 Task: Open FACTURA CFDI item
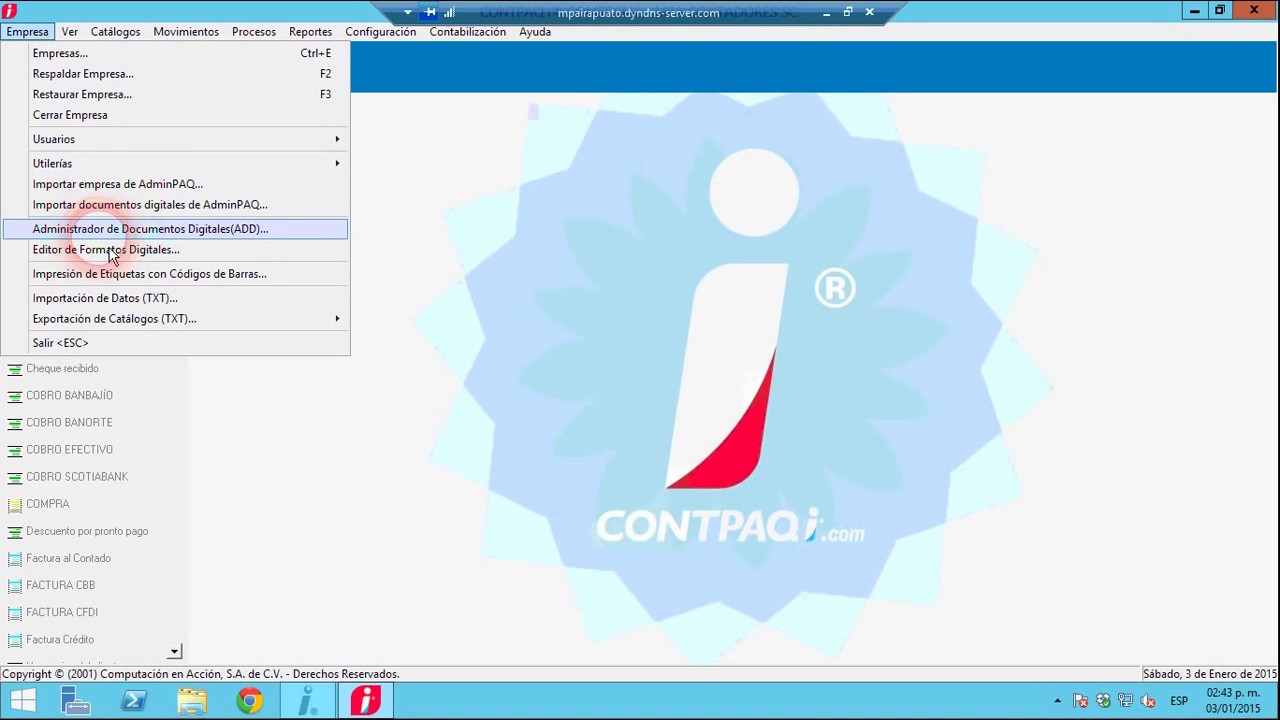62,612
